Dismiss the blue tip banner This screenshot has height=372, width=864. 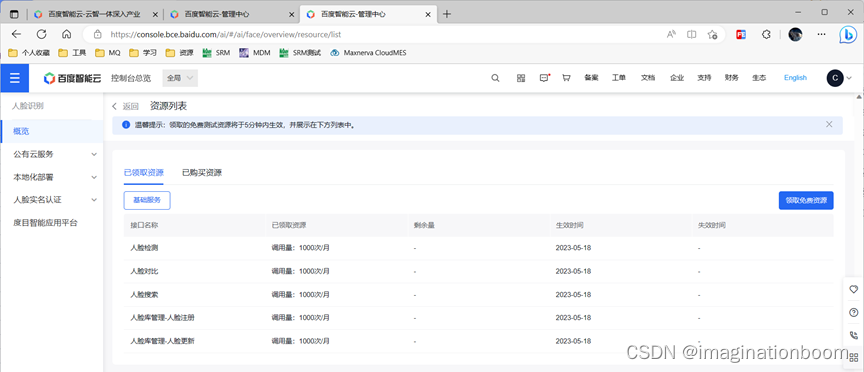coord(829,125)
